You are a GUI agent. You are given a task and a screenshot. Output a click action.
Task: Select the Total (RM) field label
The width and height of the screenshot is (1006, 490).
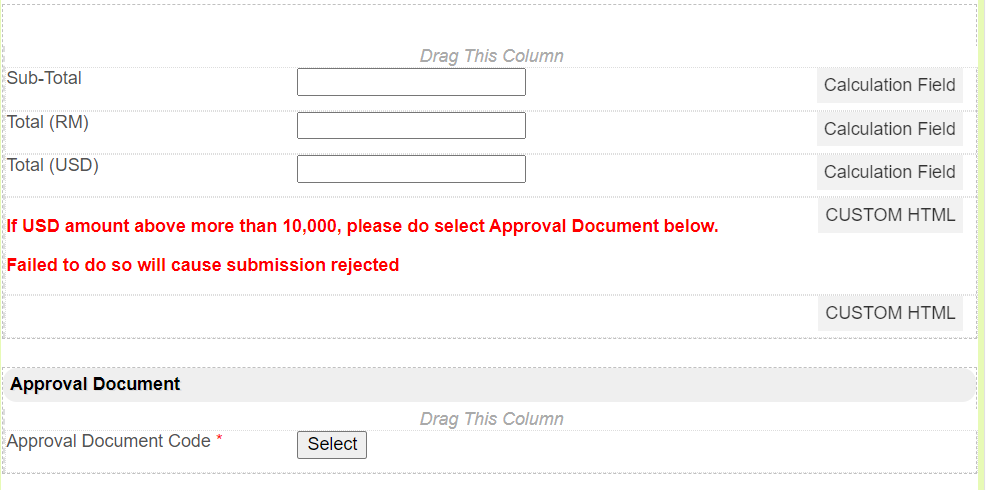tap(48, 122)
